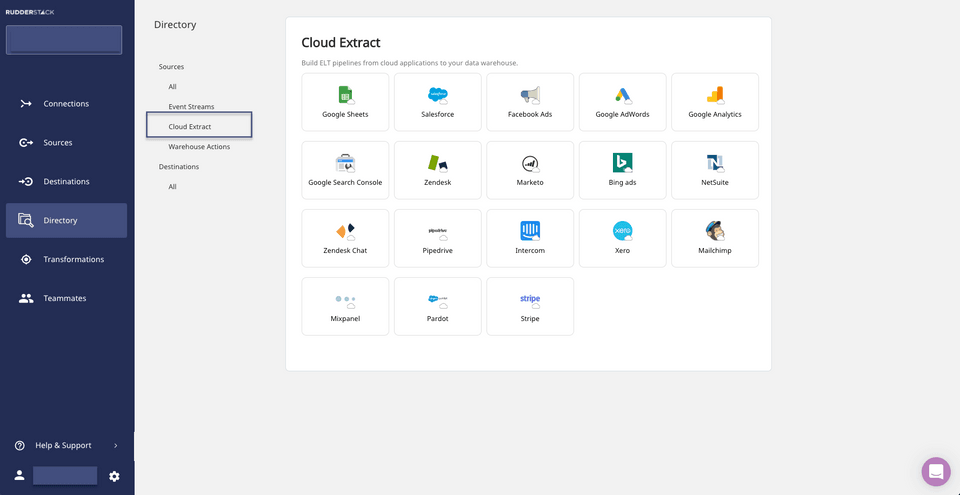Open the Transformations menu label
Image resolution: width=960 pixels, height=495 pixels.
[x=73, y=259]
